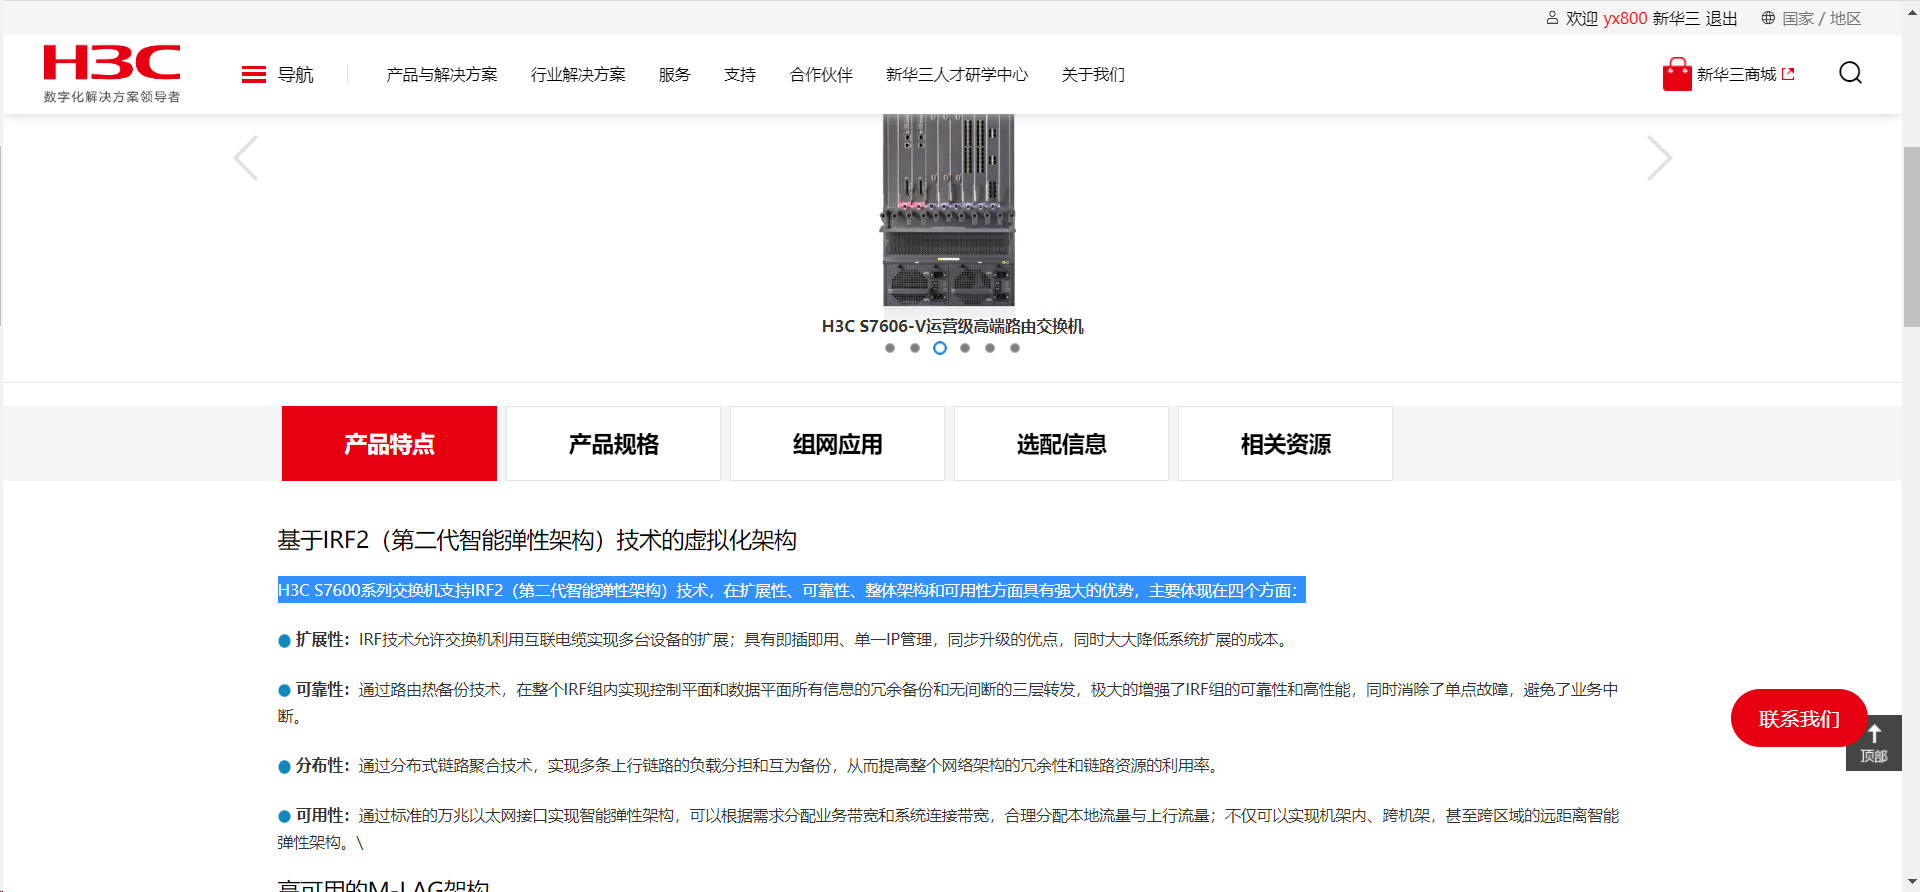This screenshot has height=892, width=1920.
Task: Open 关于我们 menu
Action: tap(1093, 75)
